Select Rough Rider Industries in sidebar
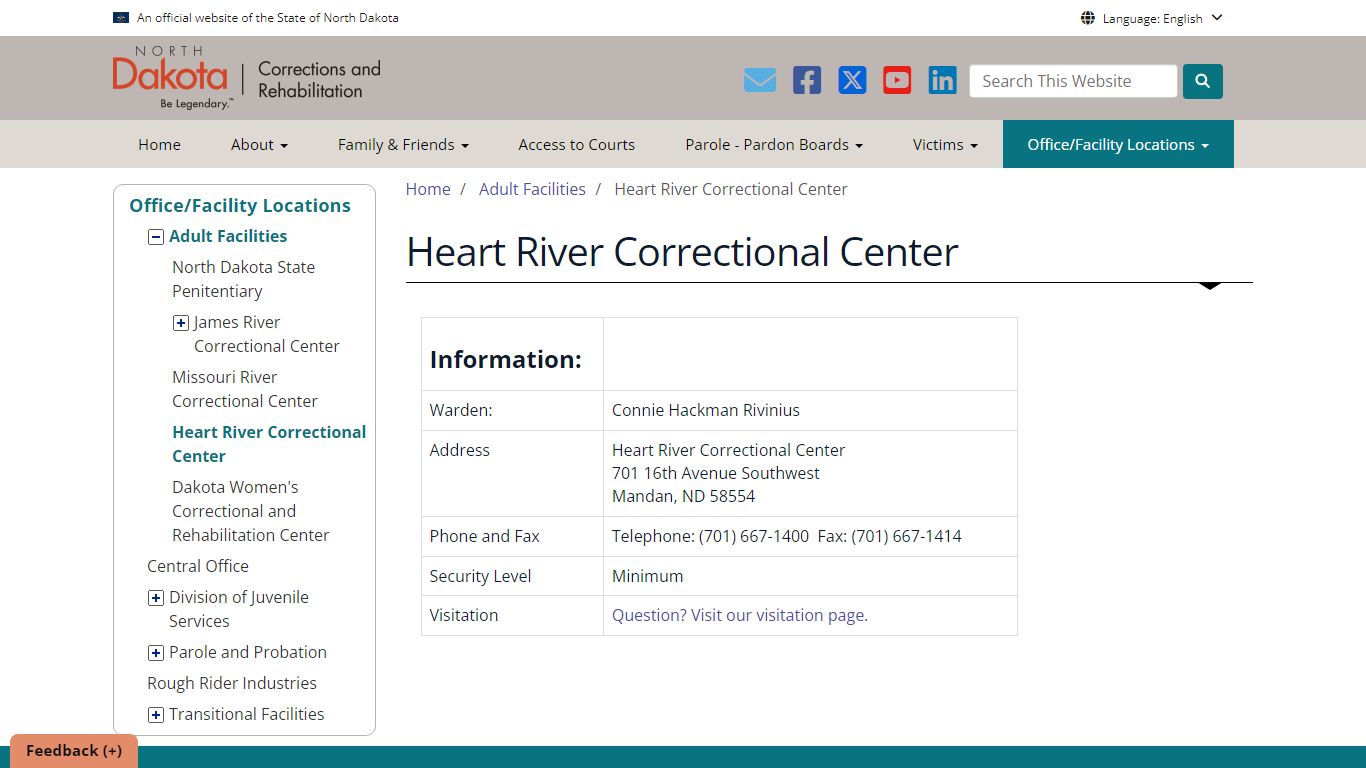Viewport: 1366px width, 768px height. click(x=232, y=683)
